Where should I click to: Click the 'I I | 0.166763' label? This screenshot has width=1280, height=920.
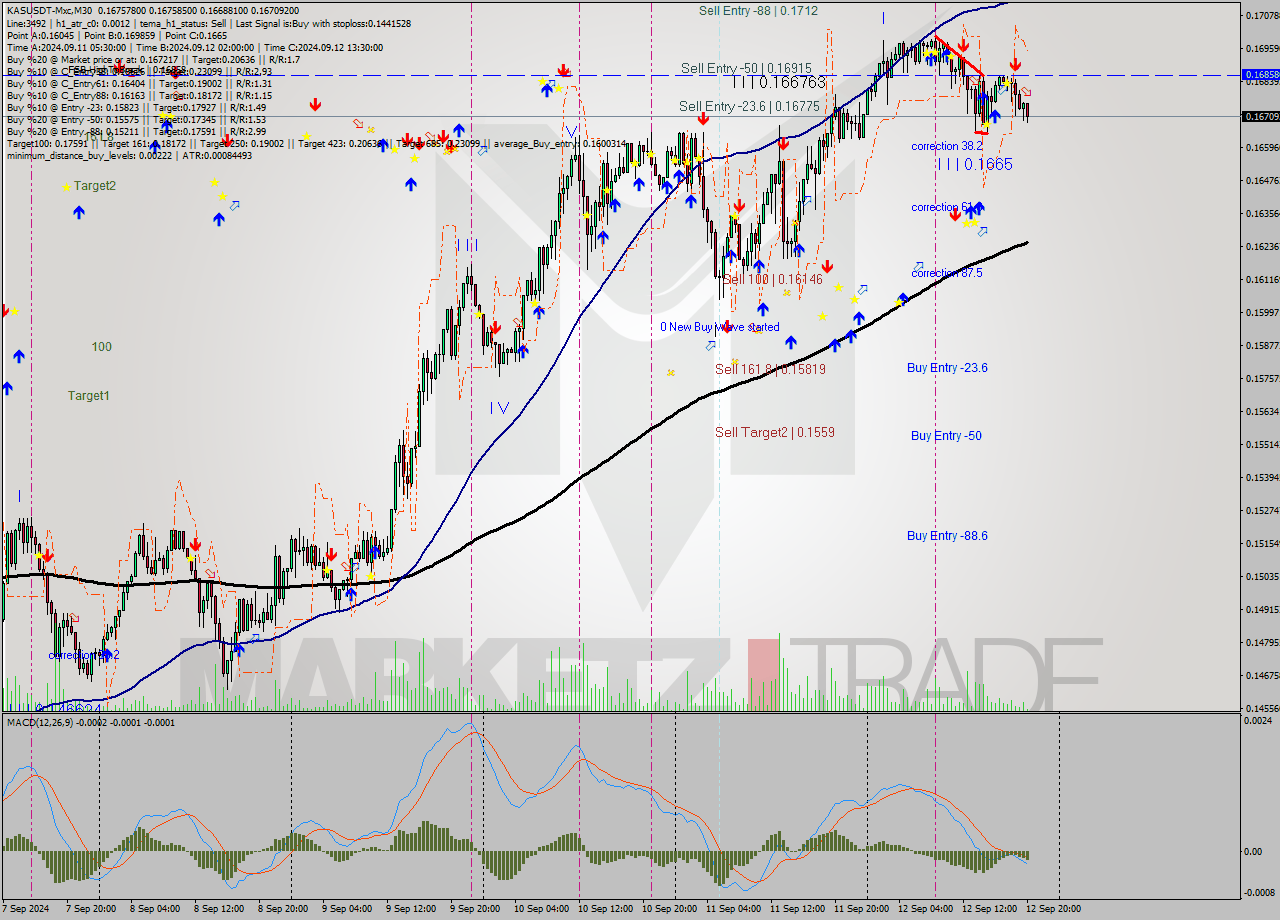click(x=778, y=82)
